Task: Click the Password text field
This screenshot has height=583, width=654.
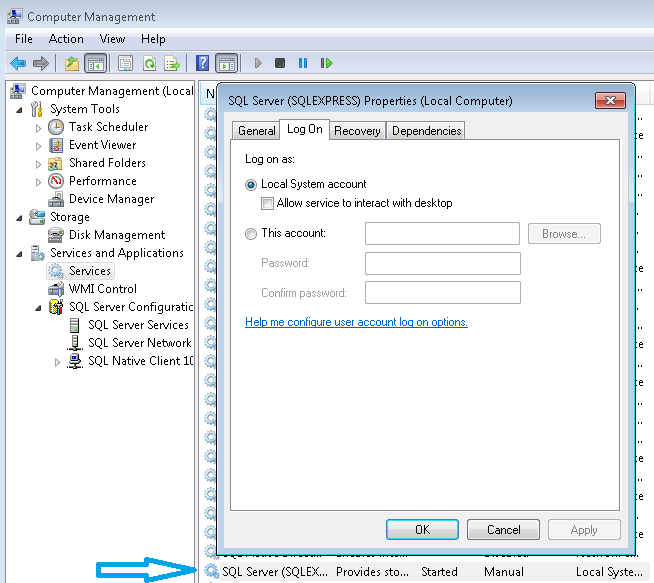Action: tap(443, 263)
